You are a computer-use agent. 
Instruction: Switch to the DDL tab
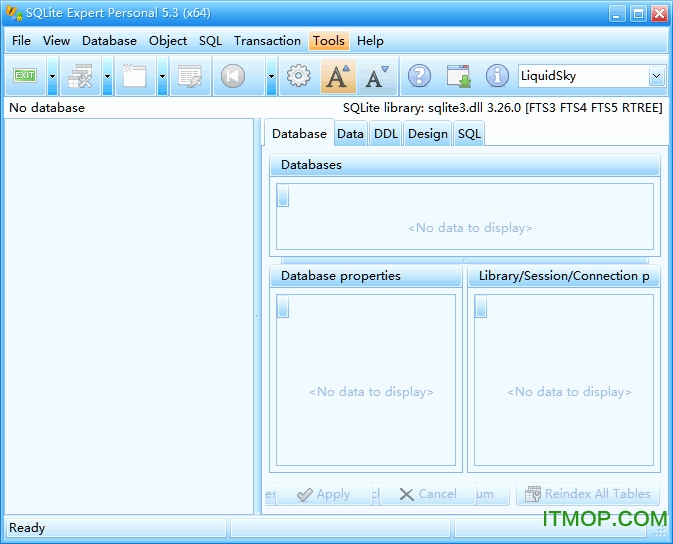386,134
